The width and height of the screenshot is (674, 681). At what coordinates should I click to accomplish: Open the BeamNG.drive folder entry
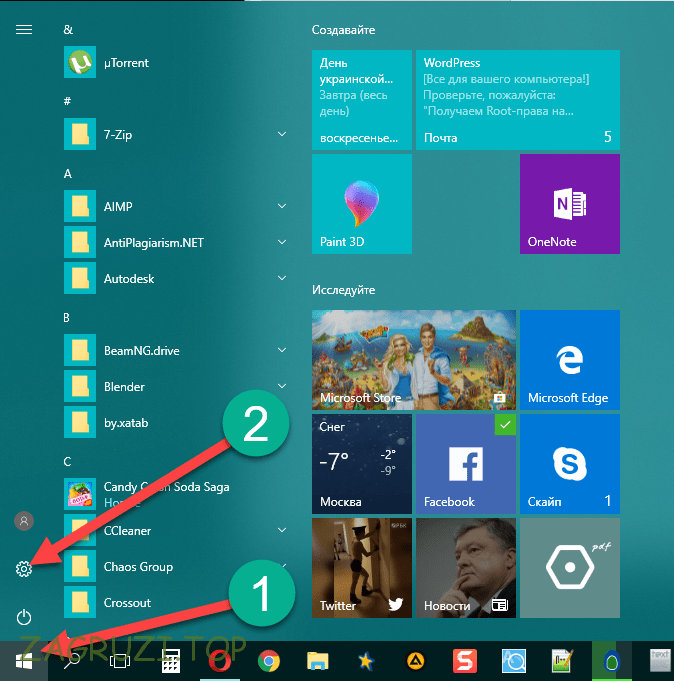pos(175,350)
